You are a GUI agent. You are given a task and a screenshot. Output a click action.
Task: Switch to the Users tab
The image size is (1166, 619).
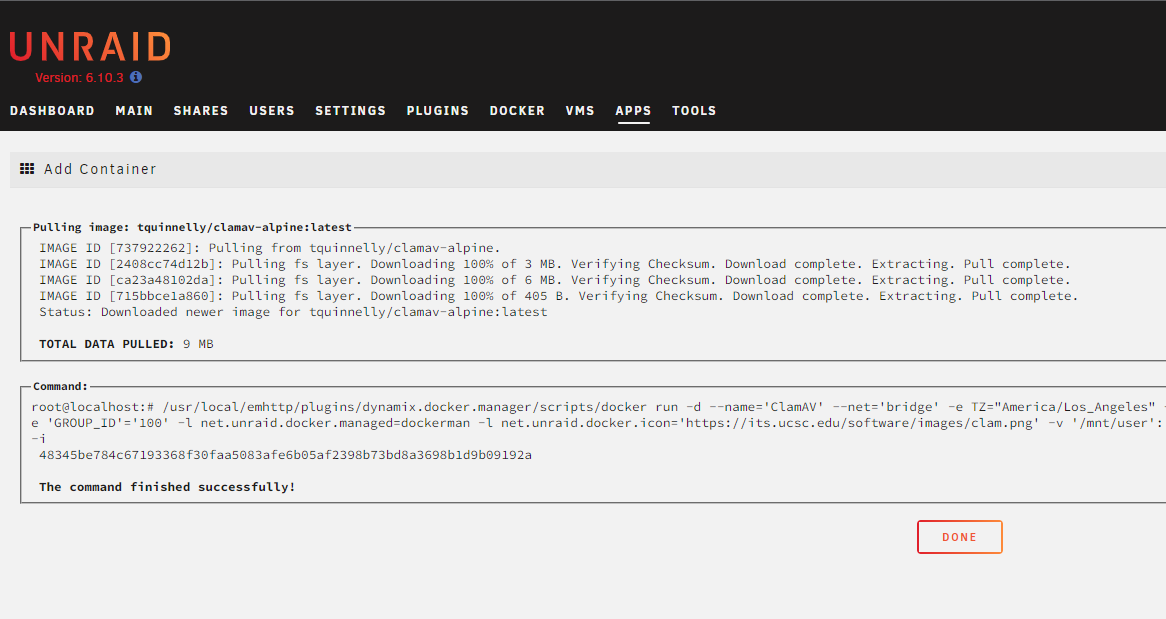pyautogui.click(x=271, y=111)
